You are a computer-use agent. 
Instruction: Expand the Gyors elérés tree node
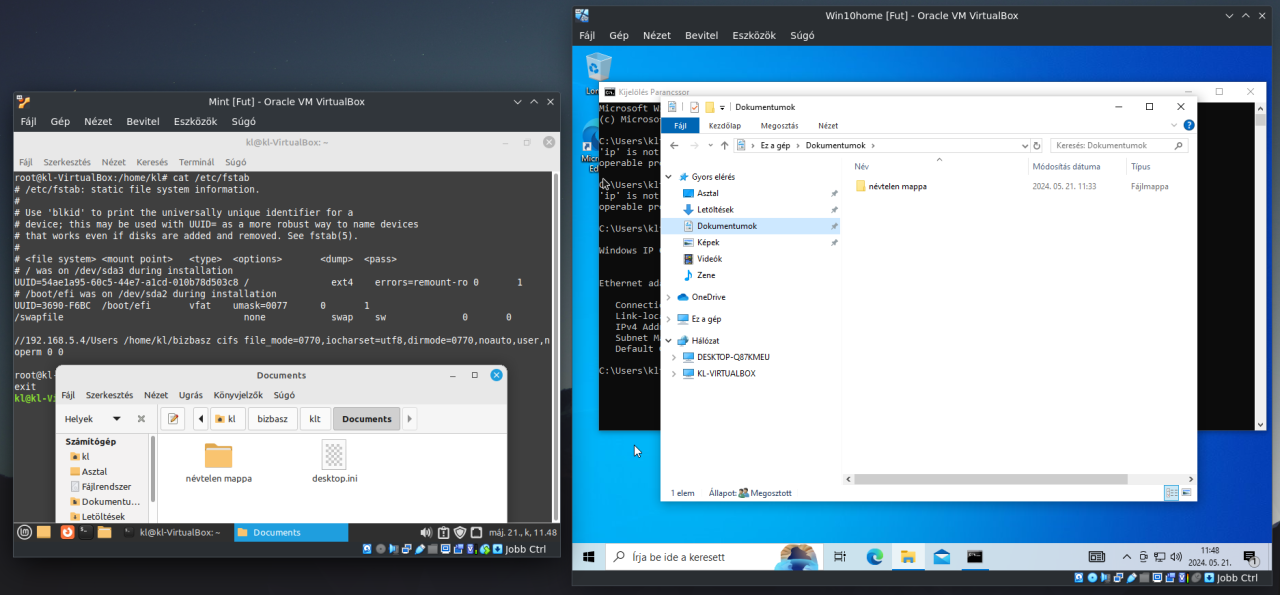click(x=669, y=176)
